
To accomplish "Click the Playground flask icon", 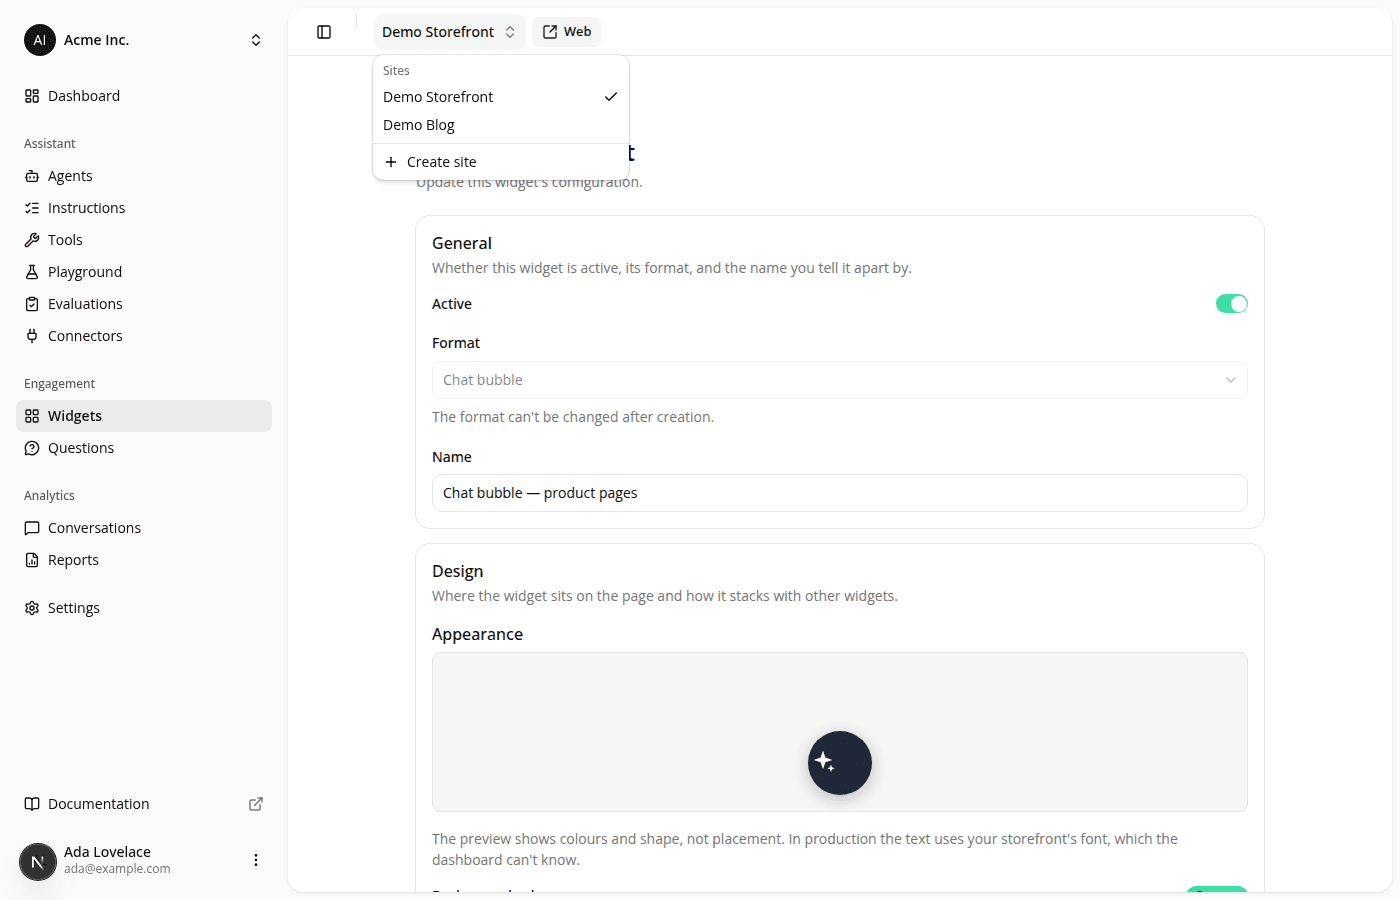I will point(32,272).
